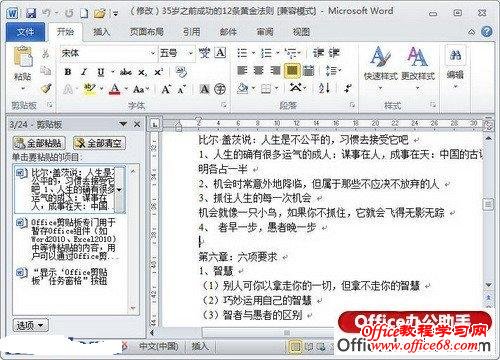This screenshot has width=500, height=360.
Task: Click the New document icon in title bar
Action: point(84,13)
